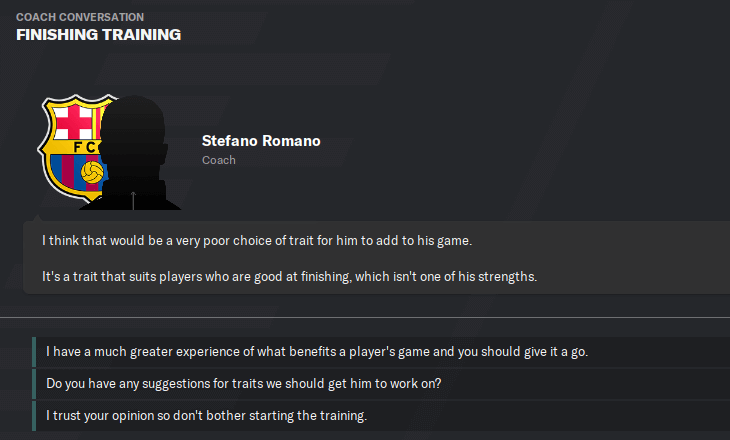Screen dimensions: 730x440
Task: Click the horizontal divider above reply options
Action: tap(365, 318)
